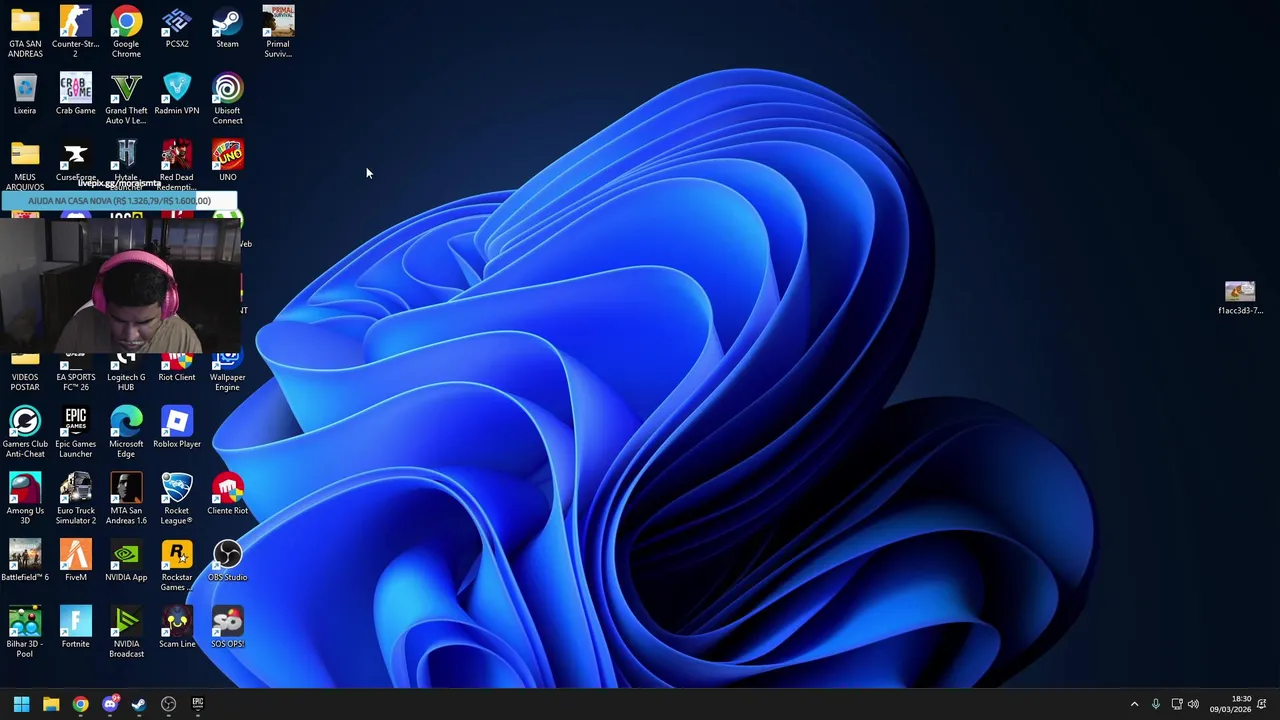Image resolution: width=1280 pixels, height=720 pixels.
Task: Select the Euro Truck Simulator 2 icon
Action: coord(76,499)
